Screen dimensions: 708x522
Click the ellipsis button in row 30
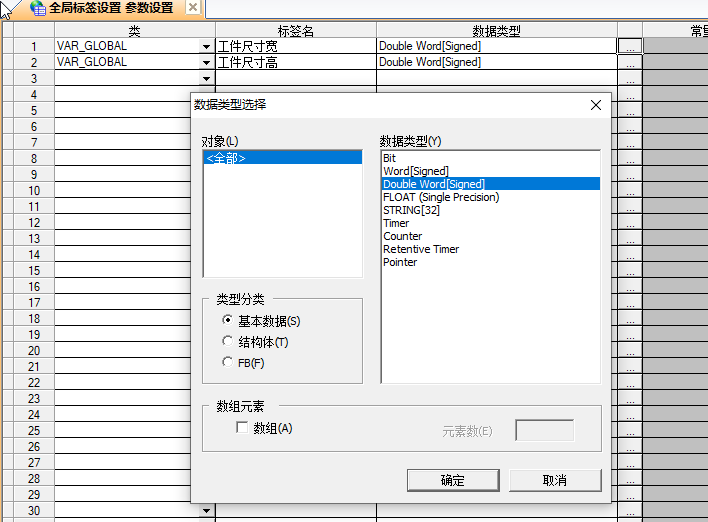pos(629,510)
